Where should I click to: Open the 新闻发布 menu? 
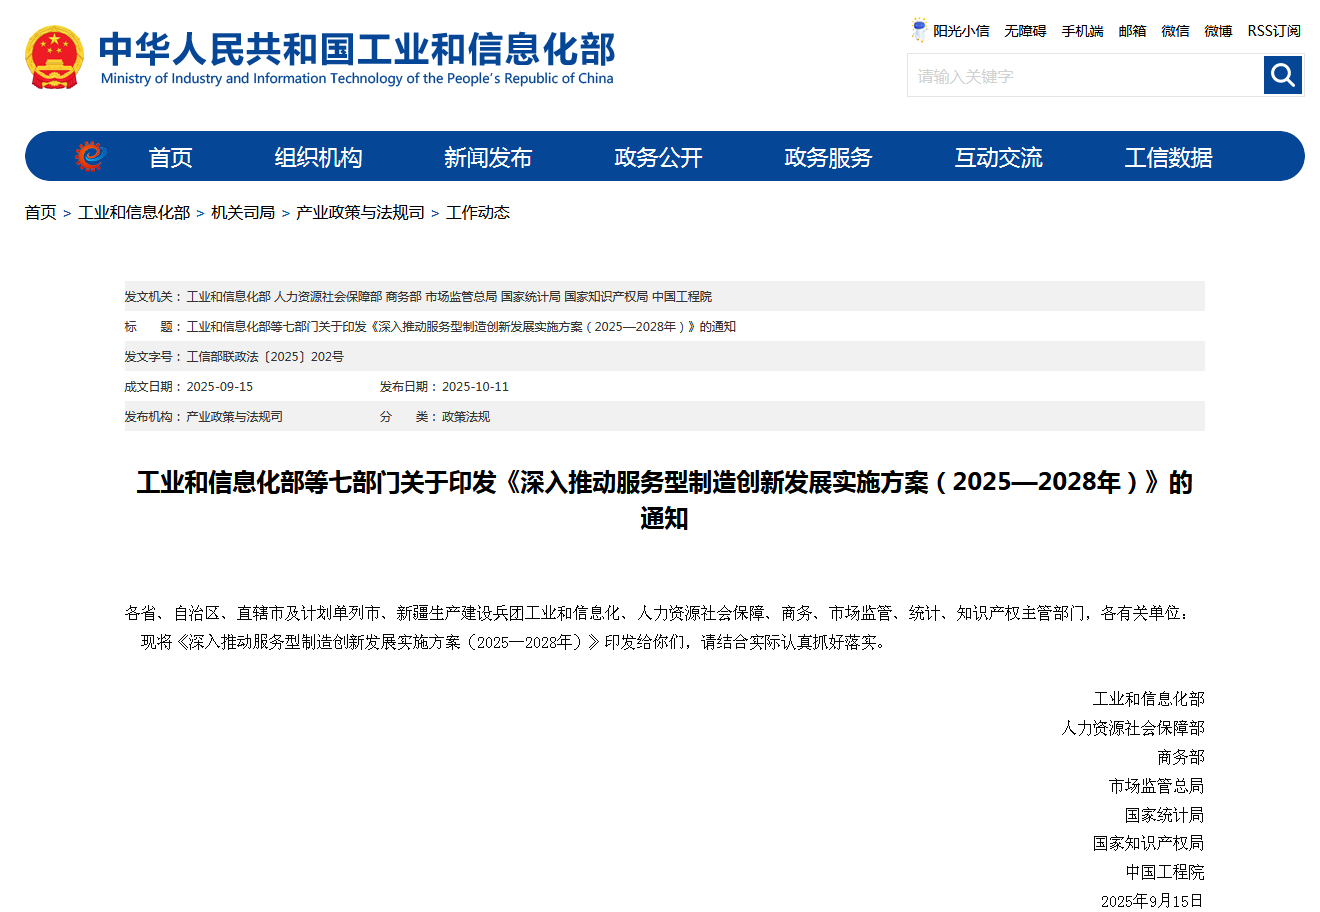pyautogui.click(x=488, y=157)
